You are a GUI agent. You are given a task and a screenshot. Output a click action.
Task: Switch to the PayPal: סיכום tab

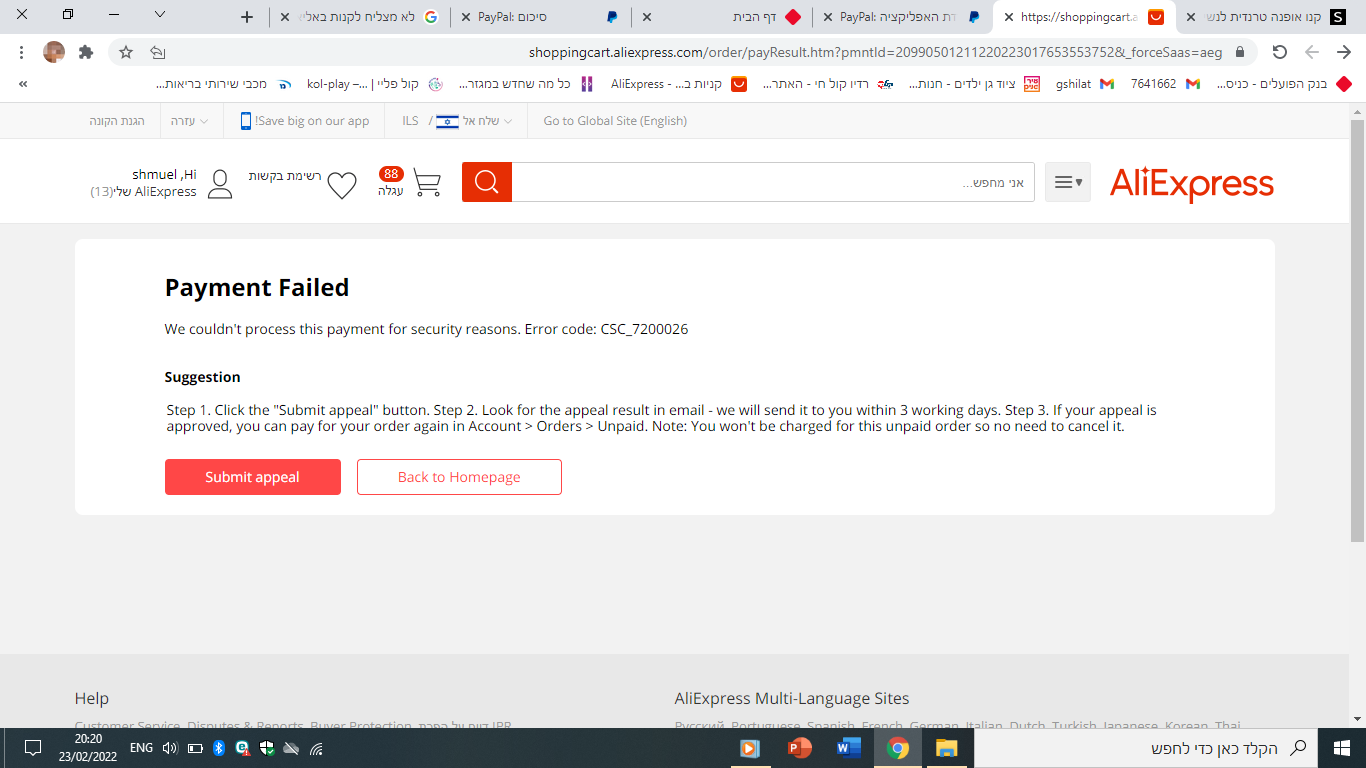541,17
